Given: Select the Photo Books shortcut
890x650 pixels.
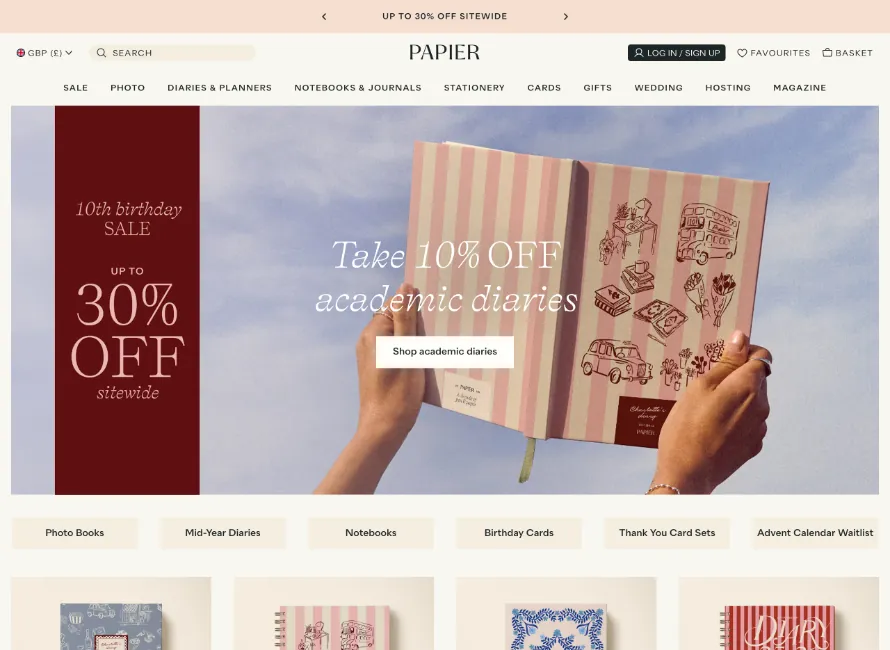Looking at the screenshot, I should point(74,533).
